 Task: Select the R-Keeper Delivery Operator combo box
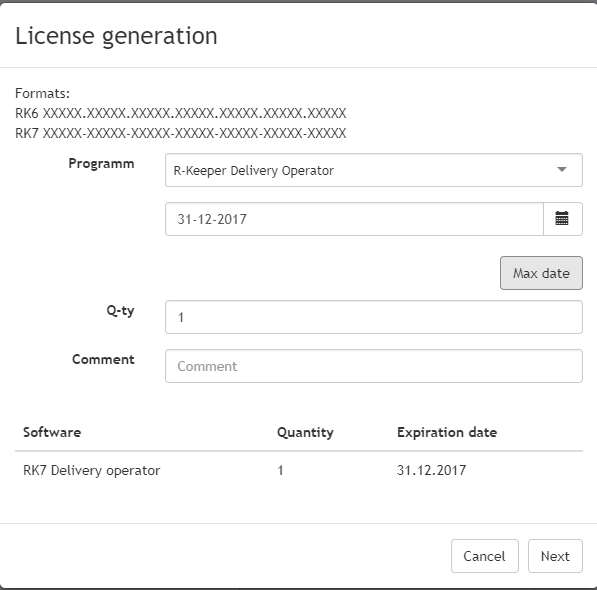click(374, 170)
